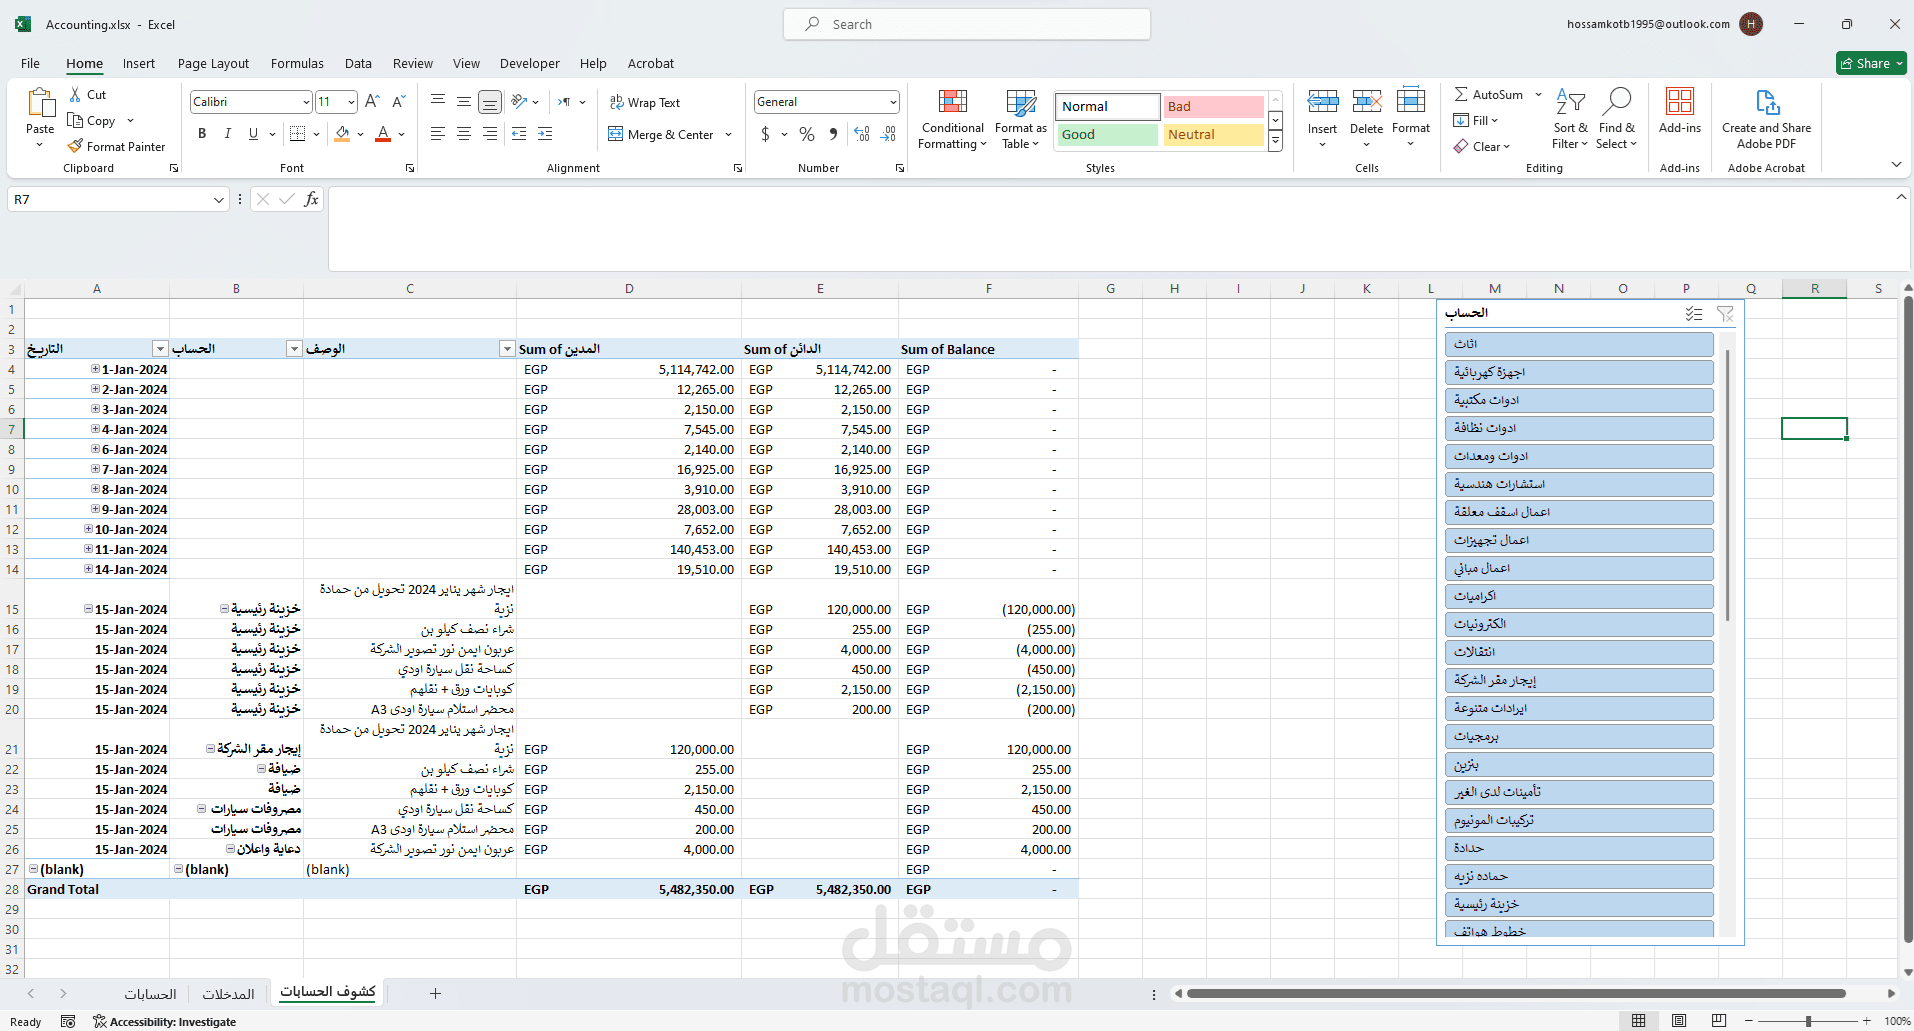Clear the slicer filter icon
Viewport: 1914px width, 1031px height.
coord(1725,313)
